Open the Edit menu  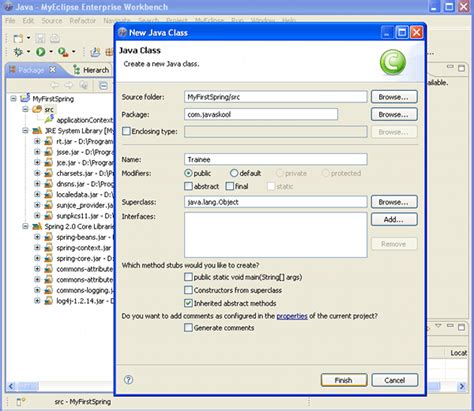(28, 21)
